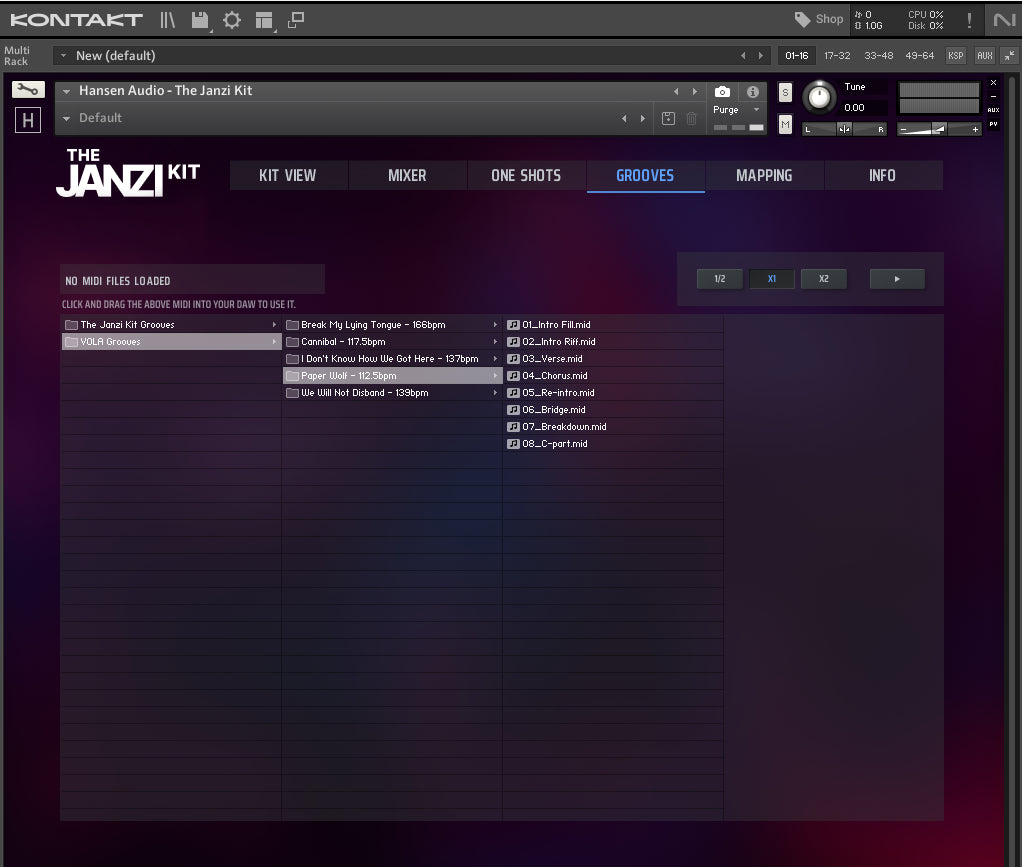Enable half-time 1/2 tempo button
The image size is (1022, 867).
720,279
